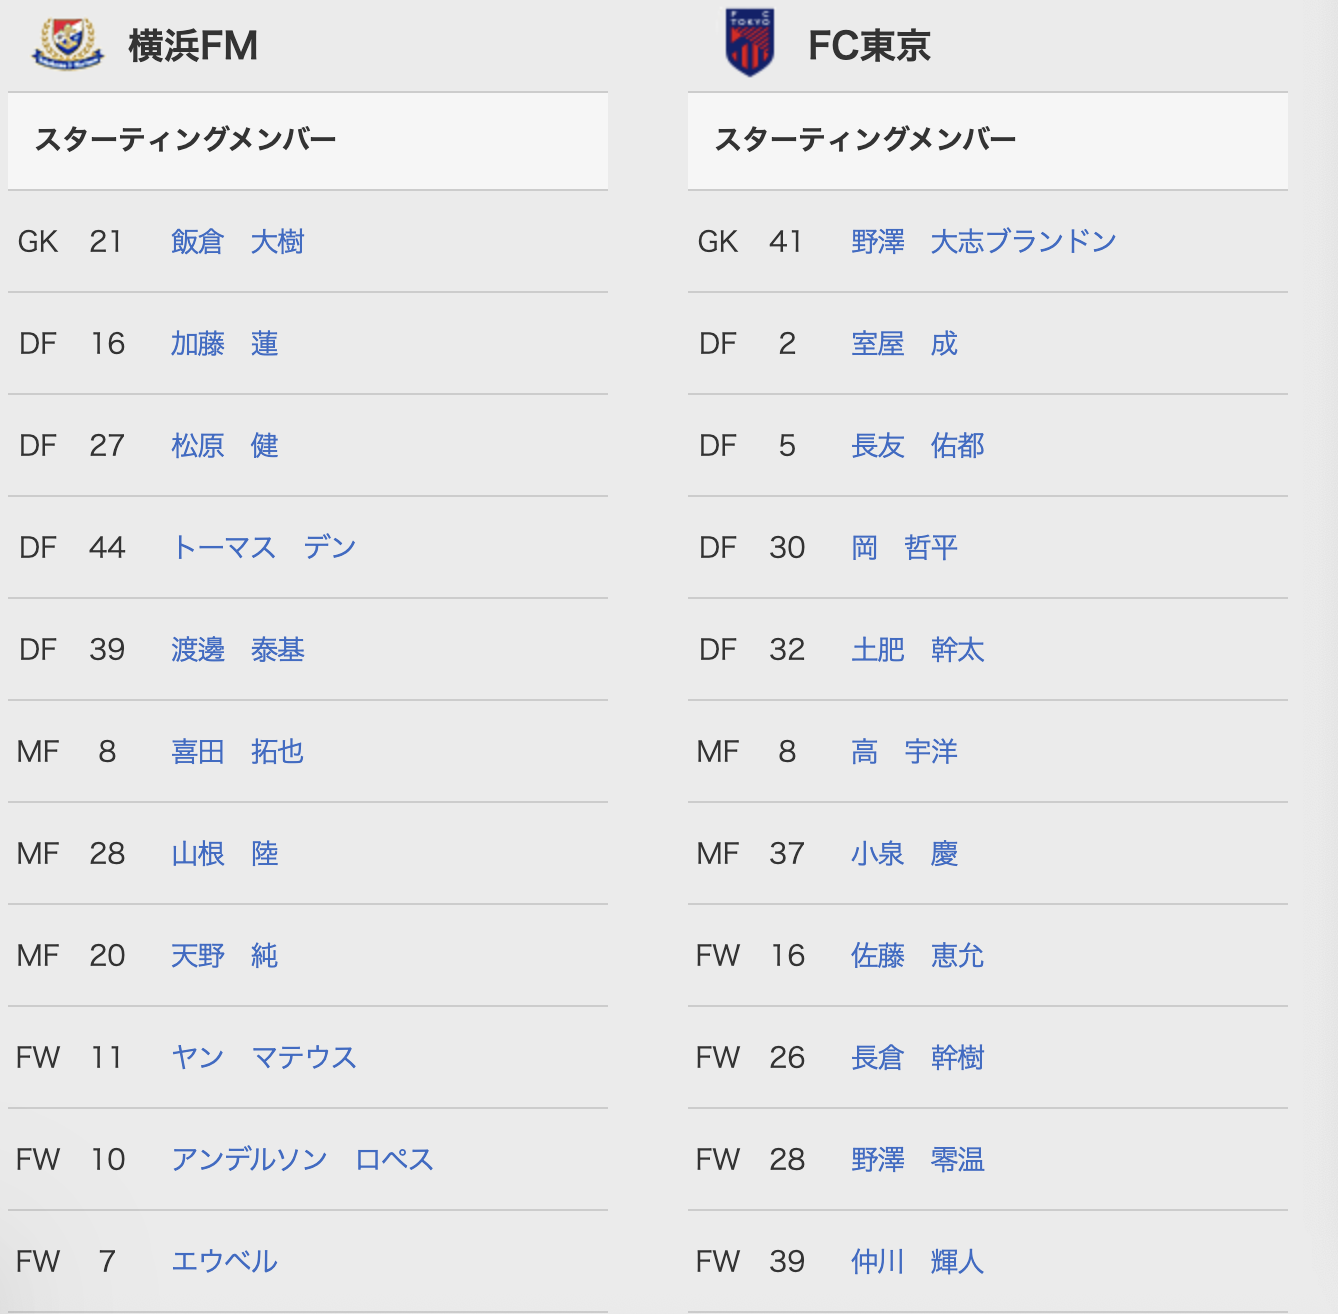Open the FC東京 team name heading
Screen dimensions: 1338x1314
click(869, 46)
